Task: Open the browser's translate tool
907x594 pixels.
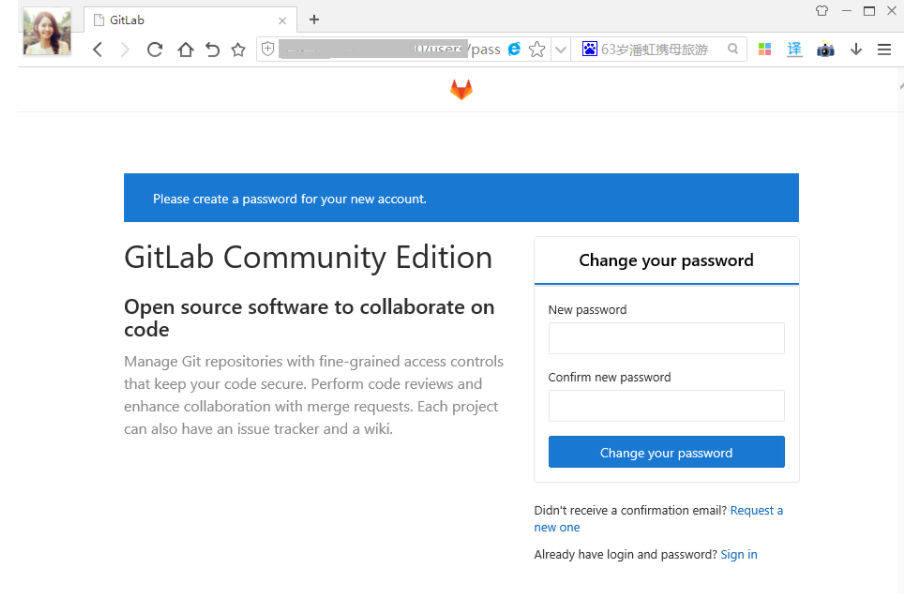Action: click(x=794, y=48)
